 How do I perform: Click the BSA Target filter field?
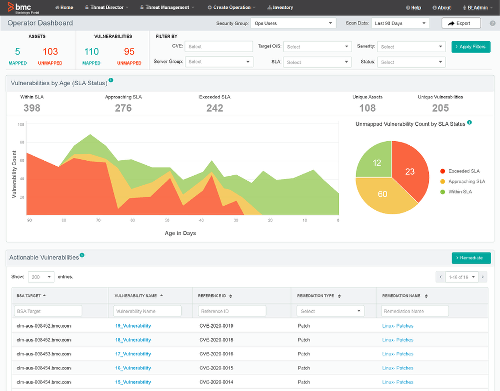[48, 311]
